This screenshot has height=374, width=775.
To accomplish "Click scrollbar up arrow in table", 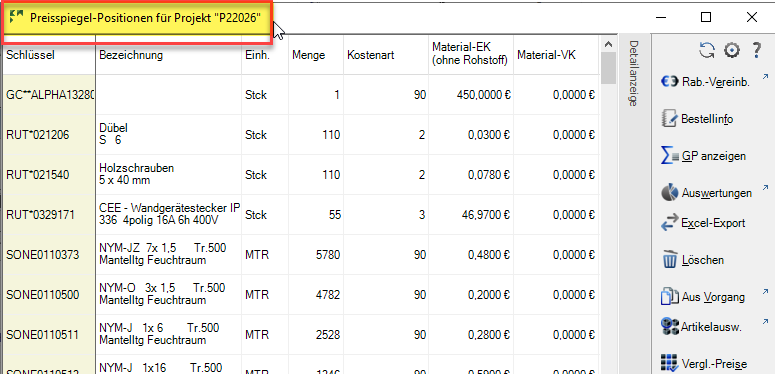I will (x=608, y=44).
